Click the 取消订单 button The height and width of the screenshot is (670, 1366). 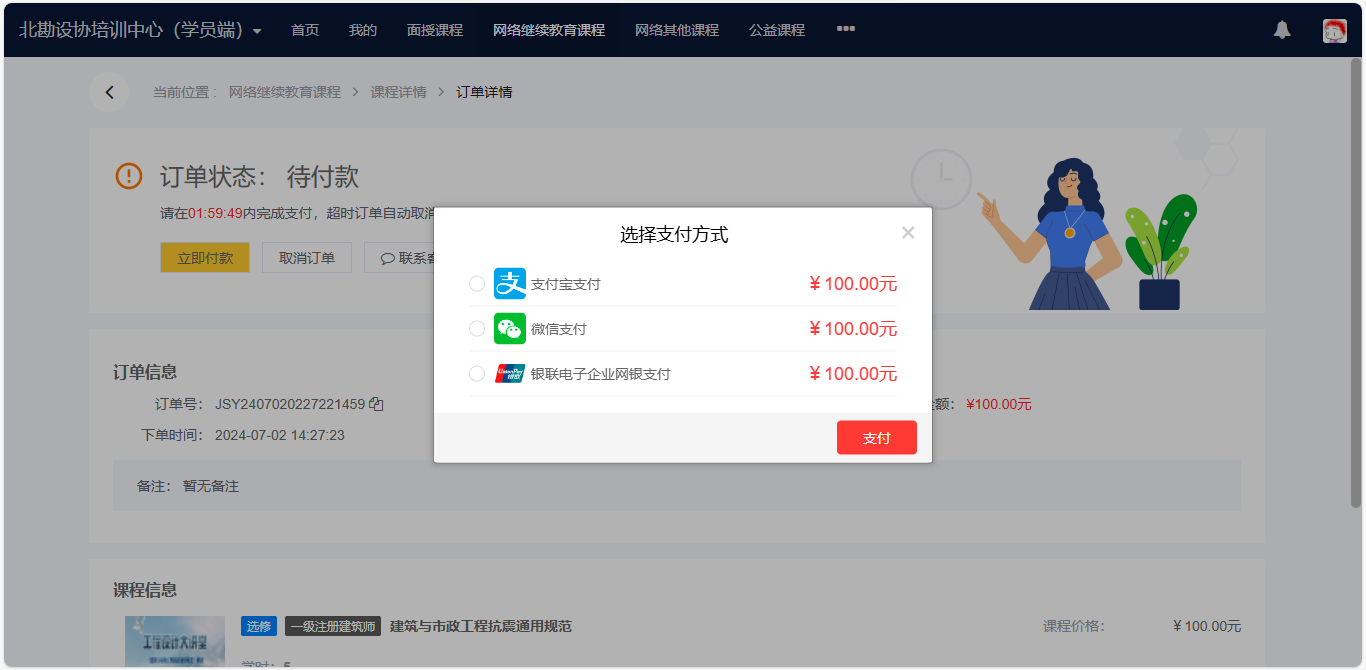click(307, 257)
